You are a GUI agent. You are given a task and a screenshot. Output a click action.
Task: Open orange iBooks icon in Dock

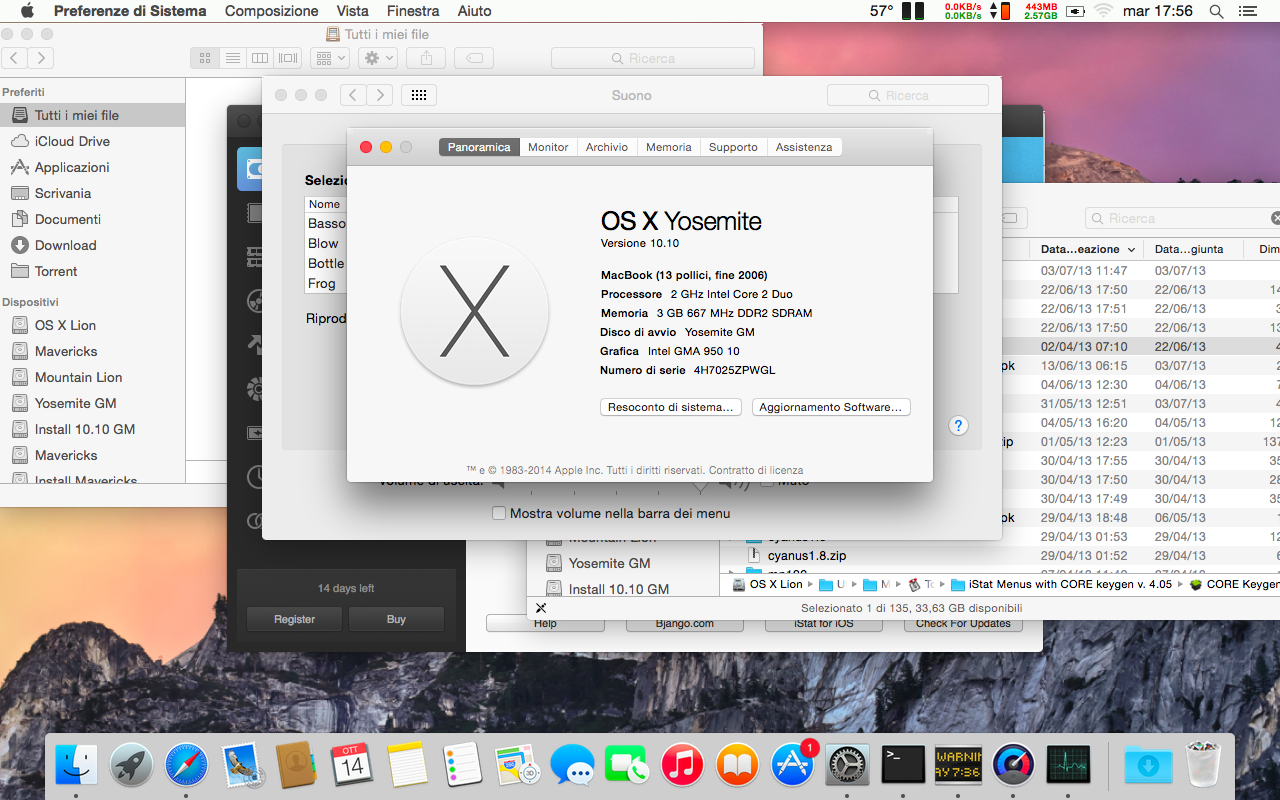(737, 766)
